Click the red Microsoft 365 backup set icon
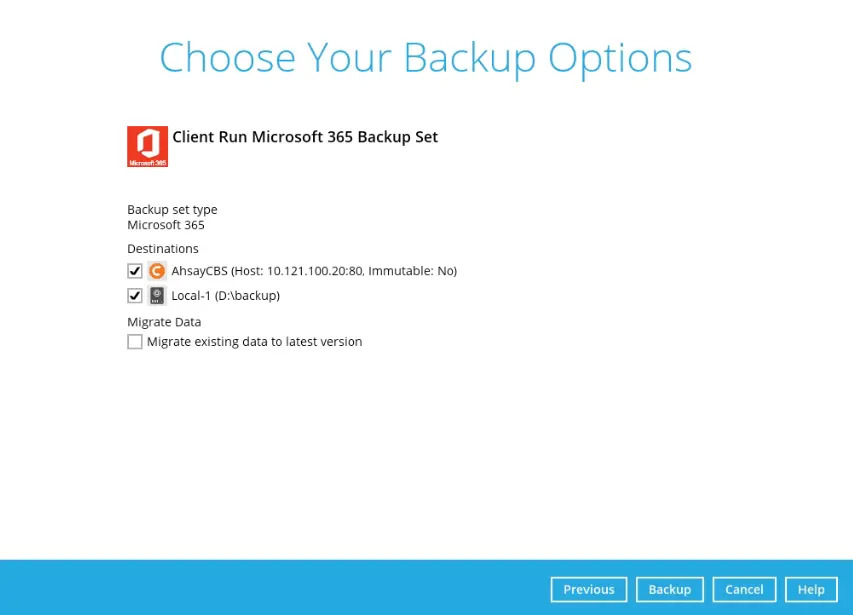The width and height of the screenshot is (853, 615). tap(146, 145)
